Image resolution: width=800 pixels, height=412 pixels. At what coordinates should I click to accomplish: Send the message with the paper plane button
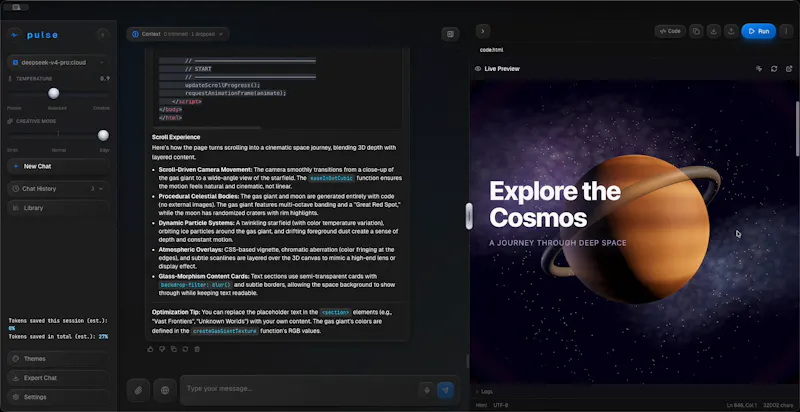[445, 391]
